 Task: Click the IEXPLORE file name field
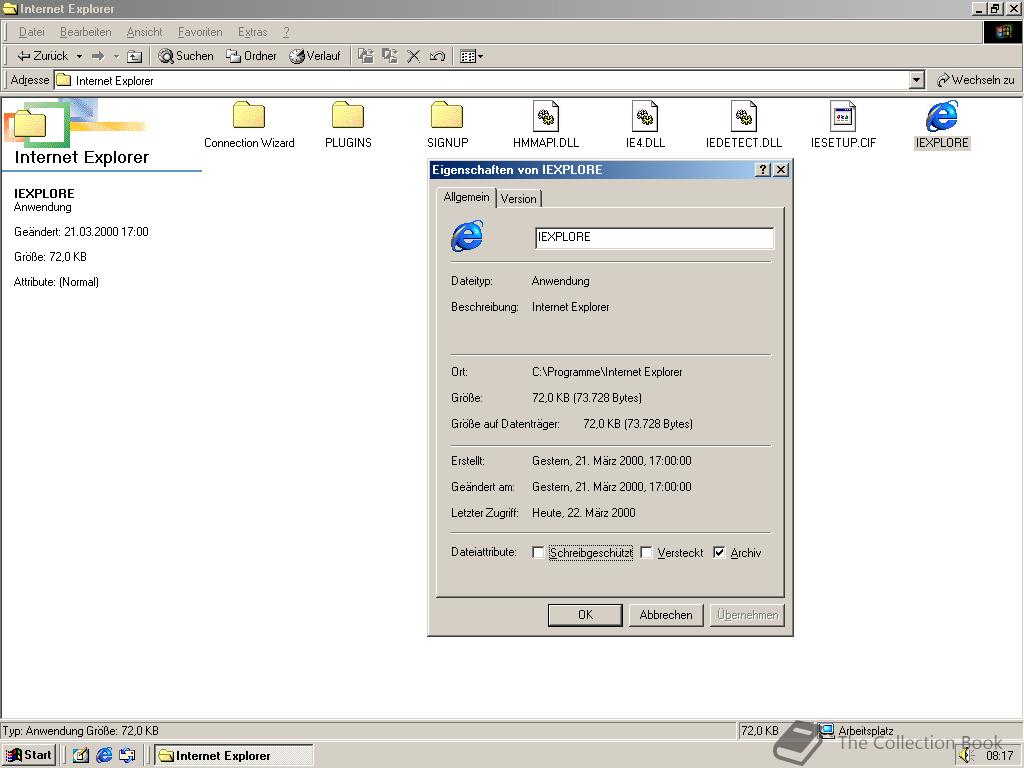[654, 237]
